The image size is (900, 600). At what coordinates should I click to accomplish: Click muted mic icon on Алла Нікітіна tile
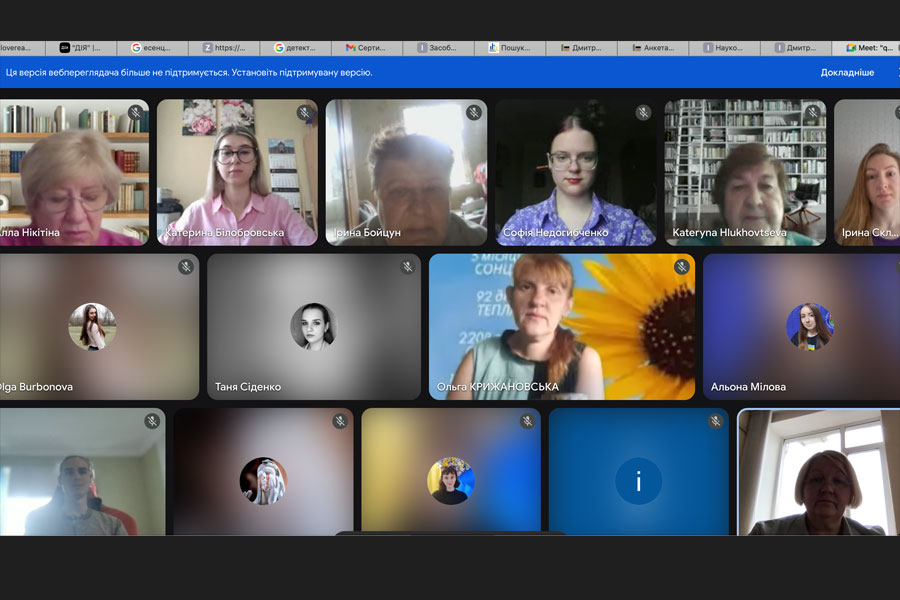[x=135, y=113]
